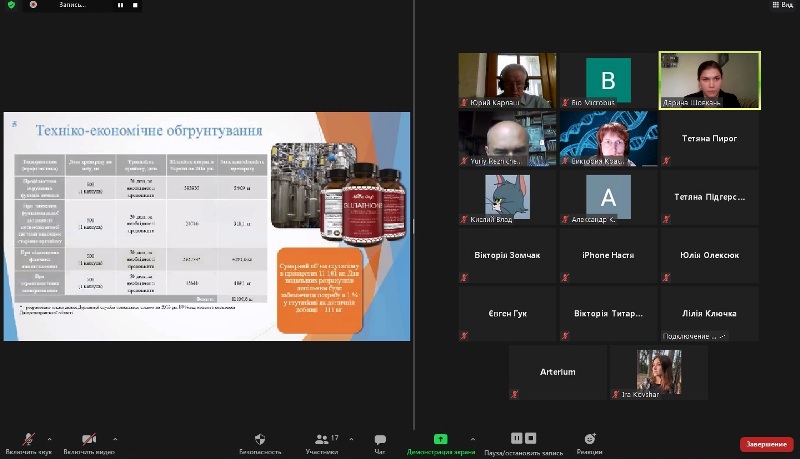This screenshot has height=459, width=800.
Task: Stop recording from top-left indicator
Action: click(135, 5)
